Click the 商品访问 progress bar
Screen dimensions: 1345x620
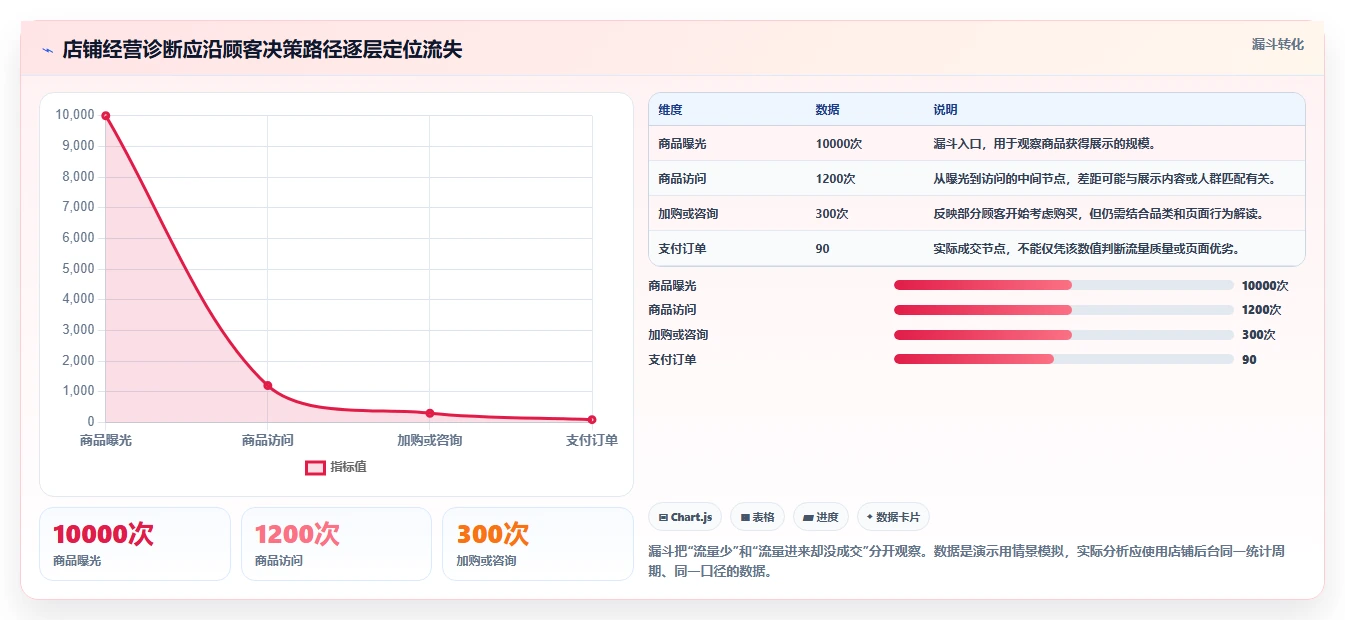pos(1063,310)
